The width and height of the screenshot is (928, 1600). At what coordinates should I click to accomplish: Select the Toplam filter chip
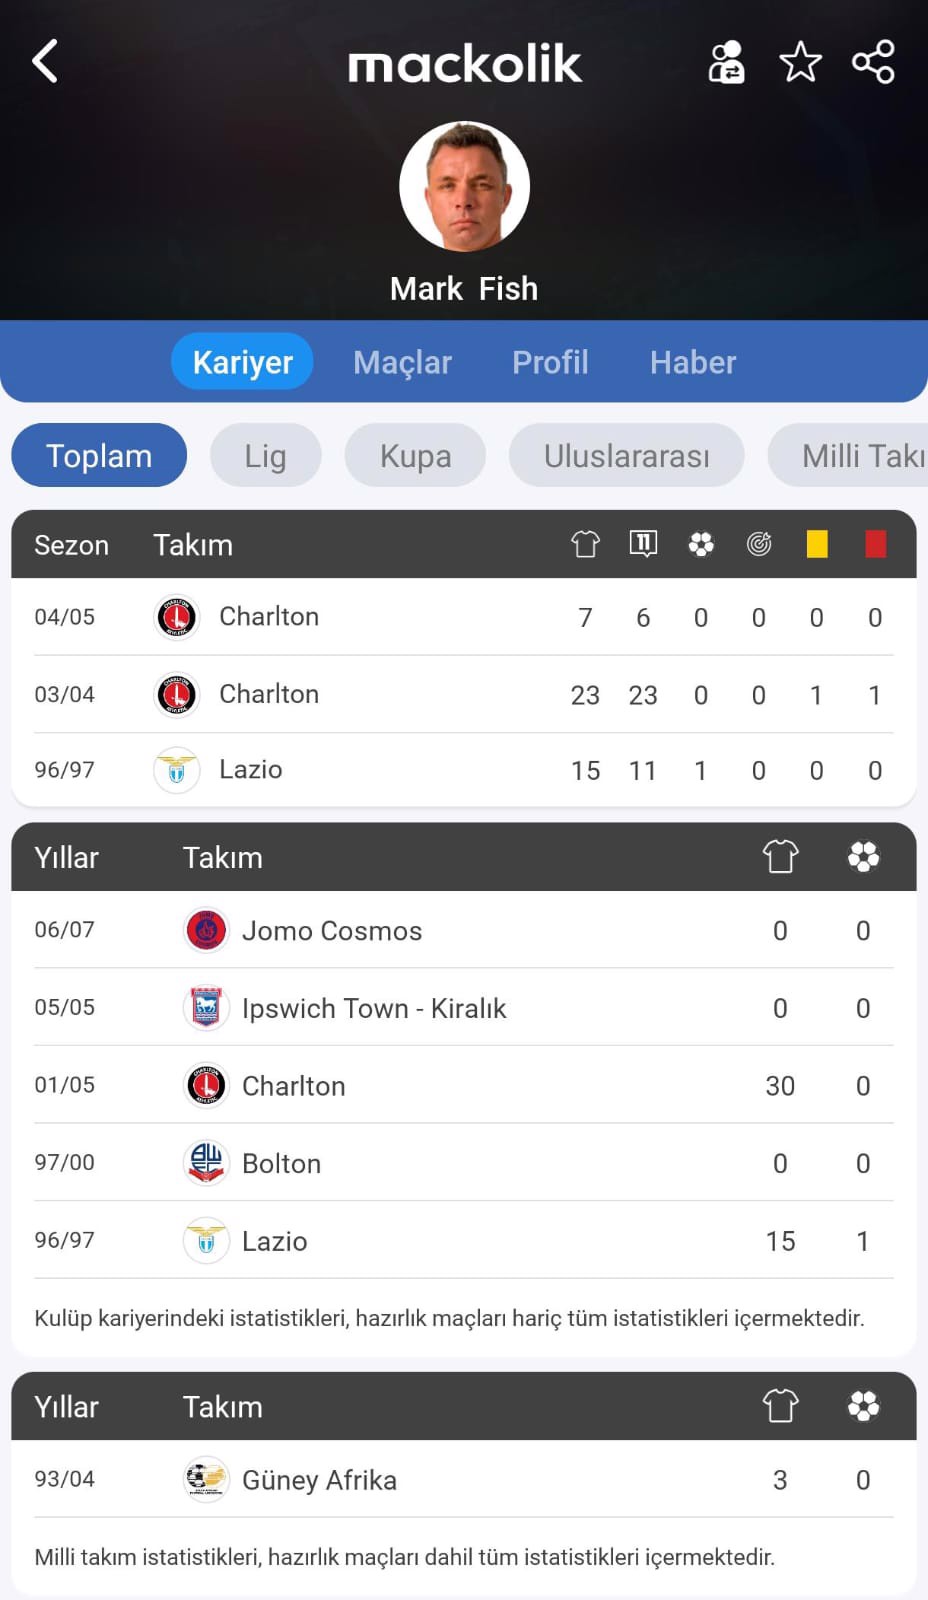pos(99,456)
